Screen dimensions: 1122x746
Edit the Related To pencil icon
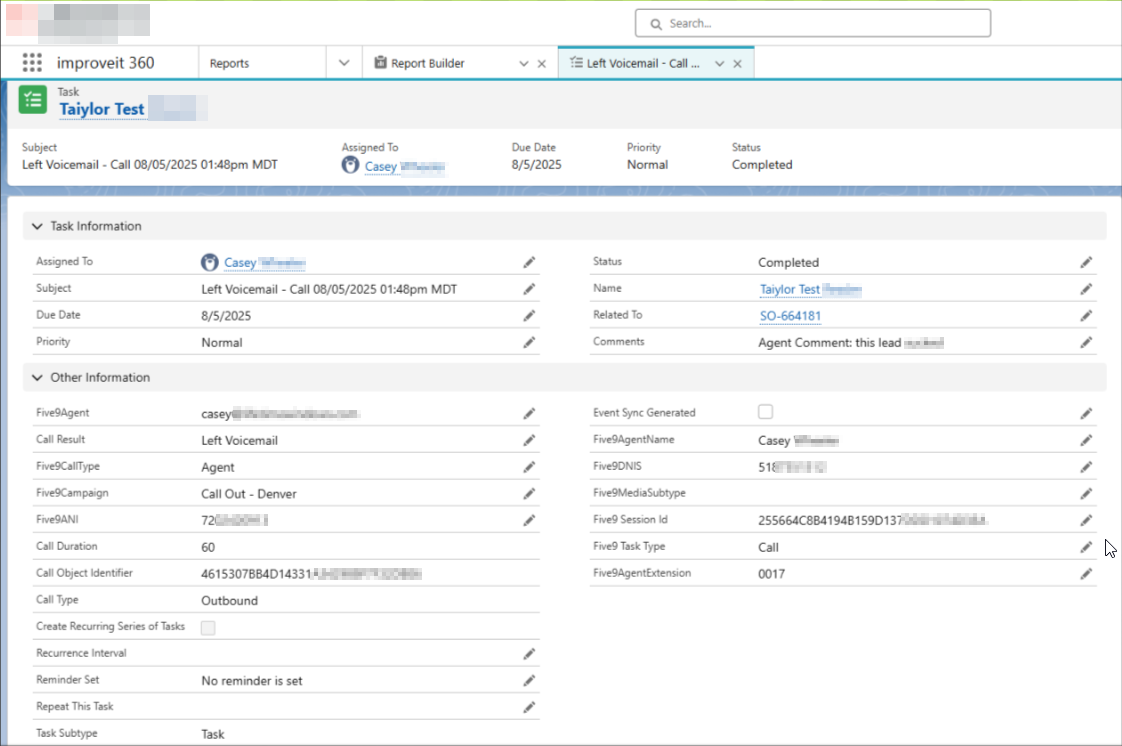pyautogui.click(x=1086, y=315)
